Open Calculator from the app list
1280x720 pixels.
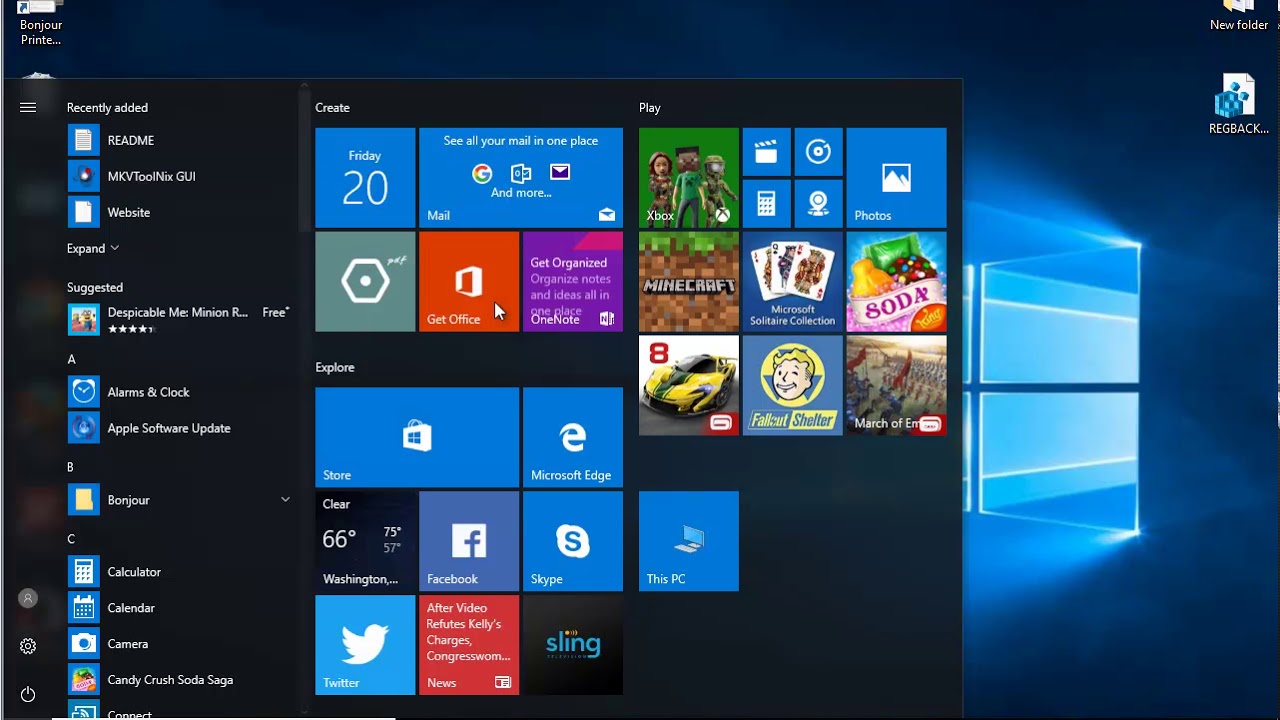(180, 572)
